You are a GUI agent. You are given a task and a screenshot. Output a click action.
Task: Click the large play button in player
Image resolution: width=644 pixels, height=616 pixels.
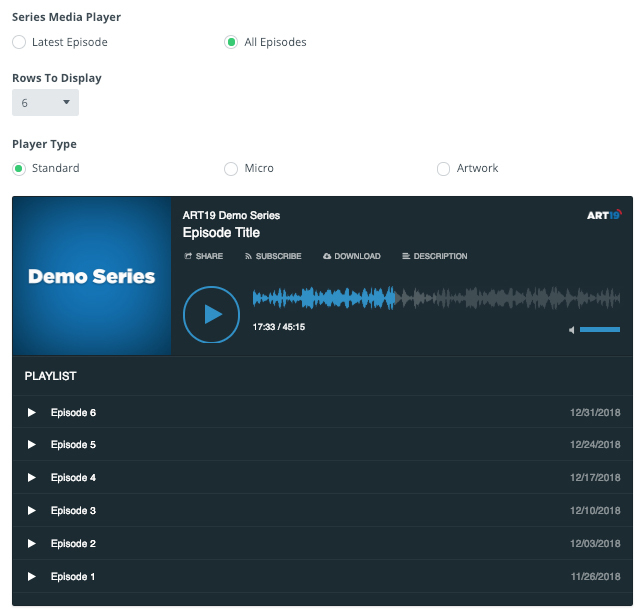point(211,315)
